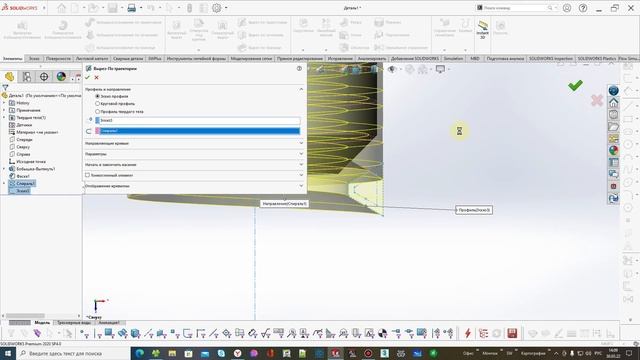Select the Front plane in the tree
Viewport: 640px width, 360px height.
pyautogui.click(x=20, y=140)
